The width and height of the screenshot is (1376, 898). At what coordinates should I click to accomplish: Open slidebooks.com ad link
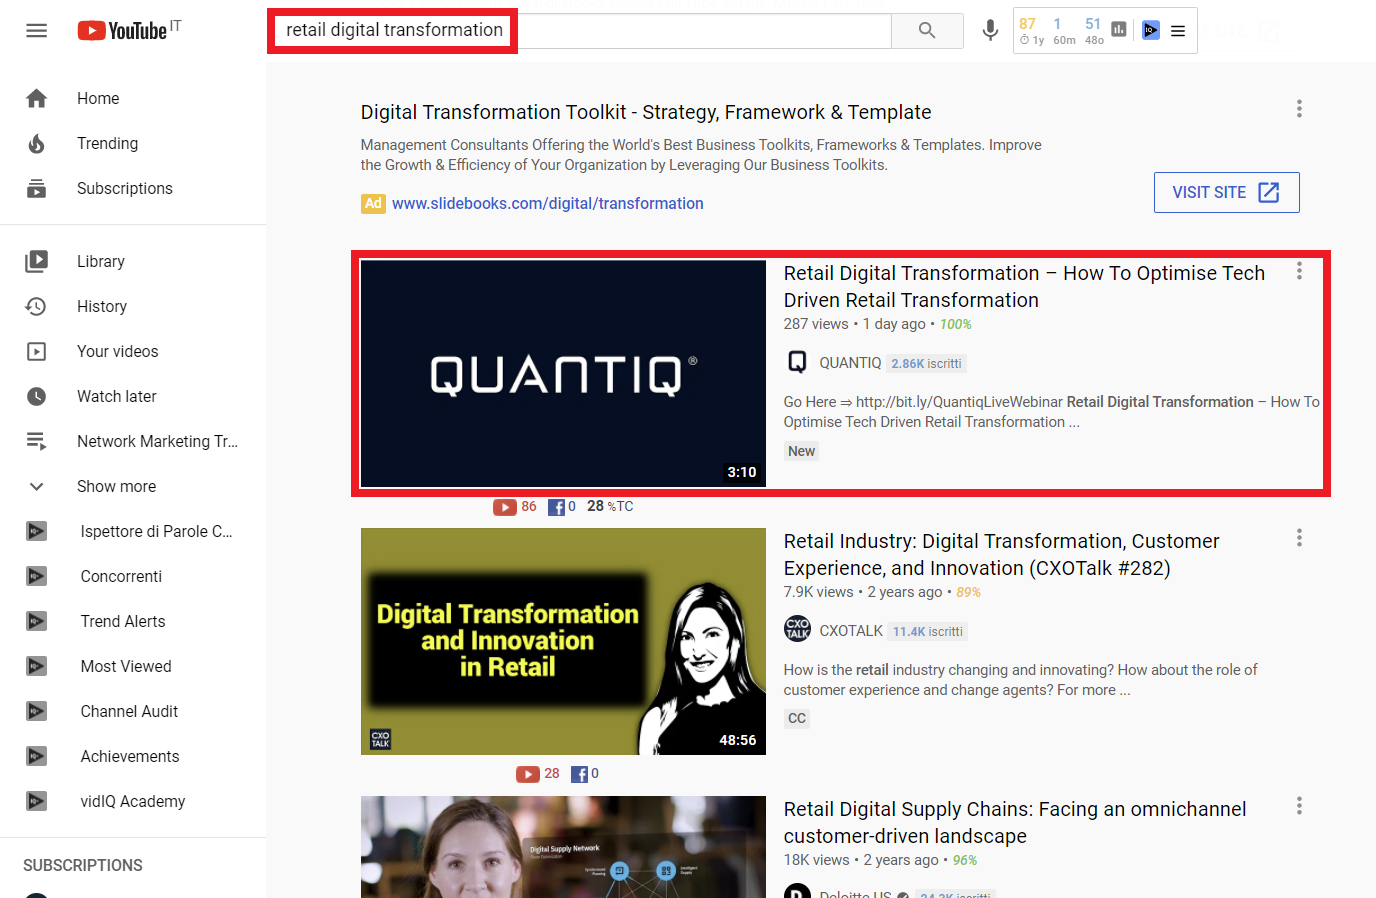click(x=548, y=203)
